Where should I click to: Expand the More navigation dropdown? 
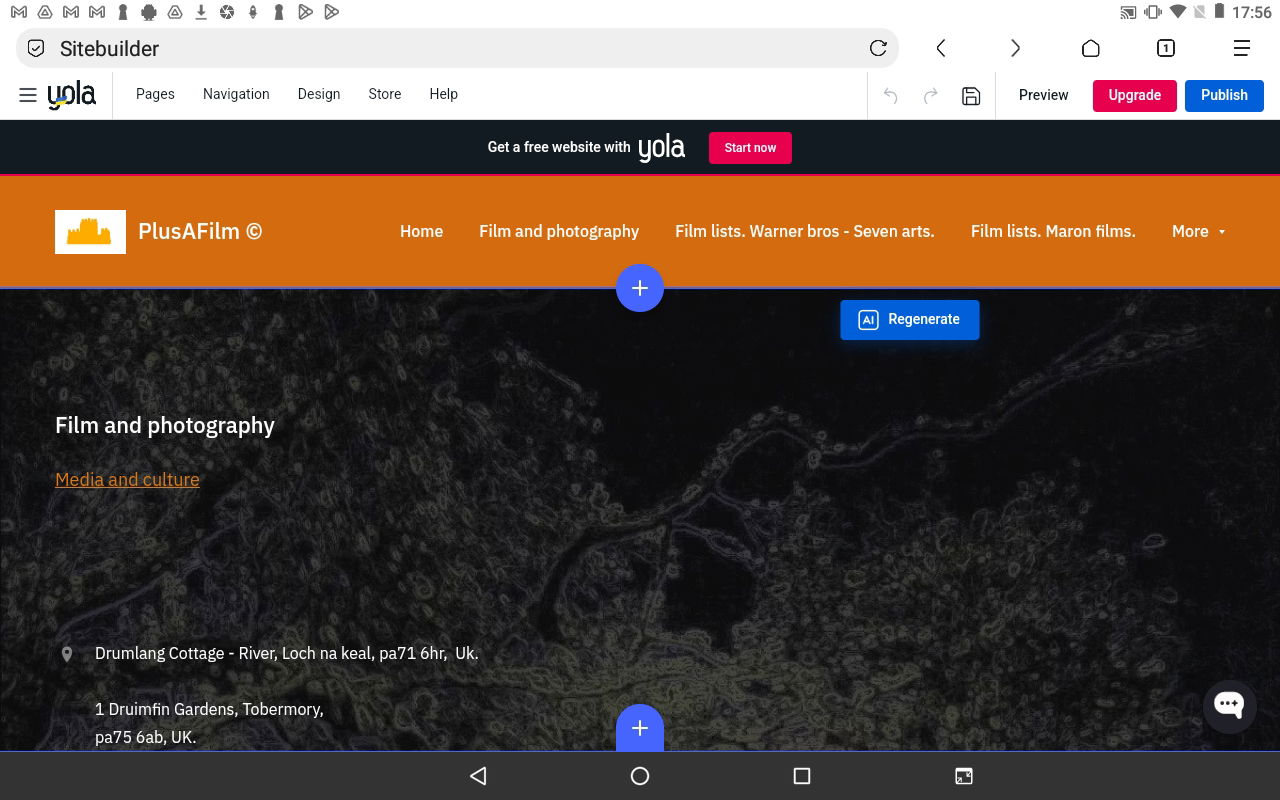coord(1198,231)
